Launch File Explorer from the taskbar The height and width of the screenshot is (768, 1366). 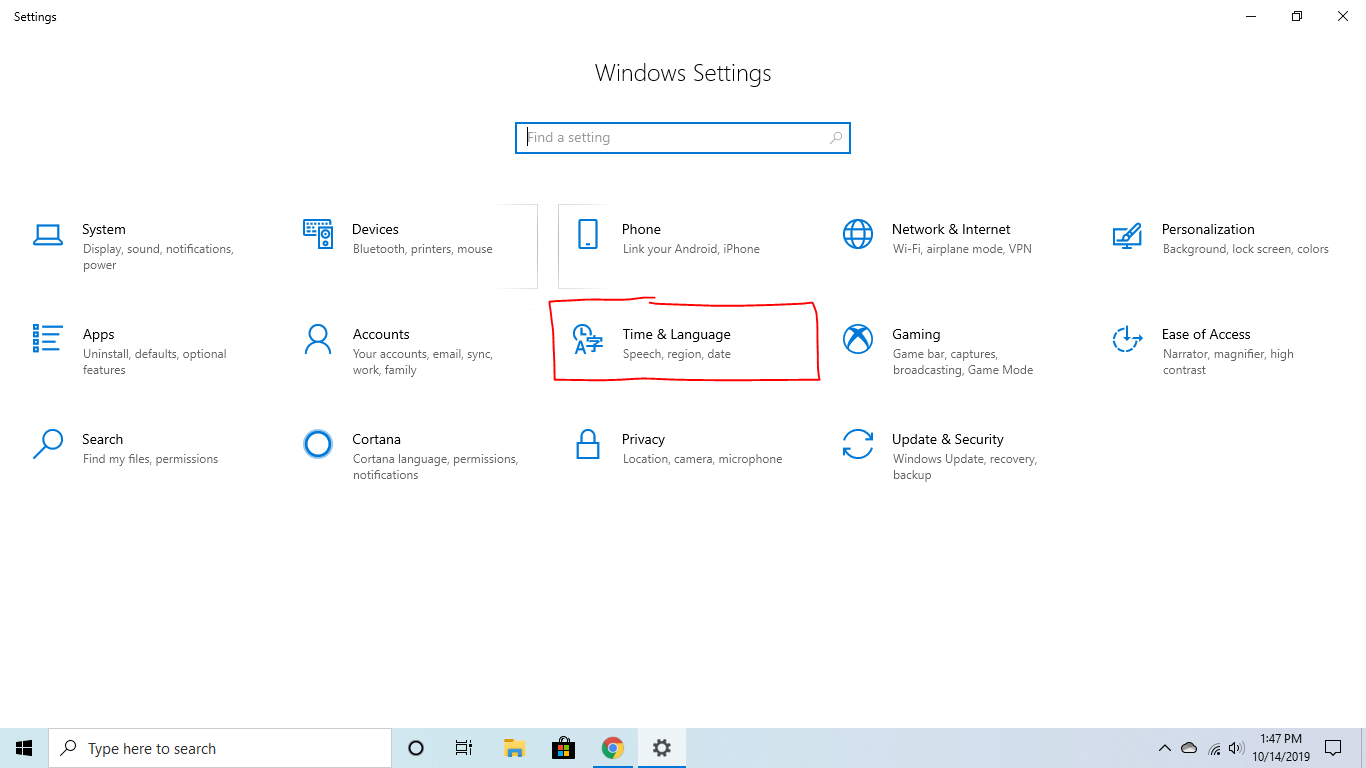coord(514,748)
